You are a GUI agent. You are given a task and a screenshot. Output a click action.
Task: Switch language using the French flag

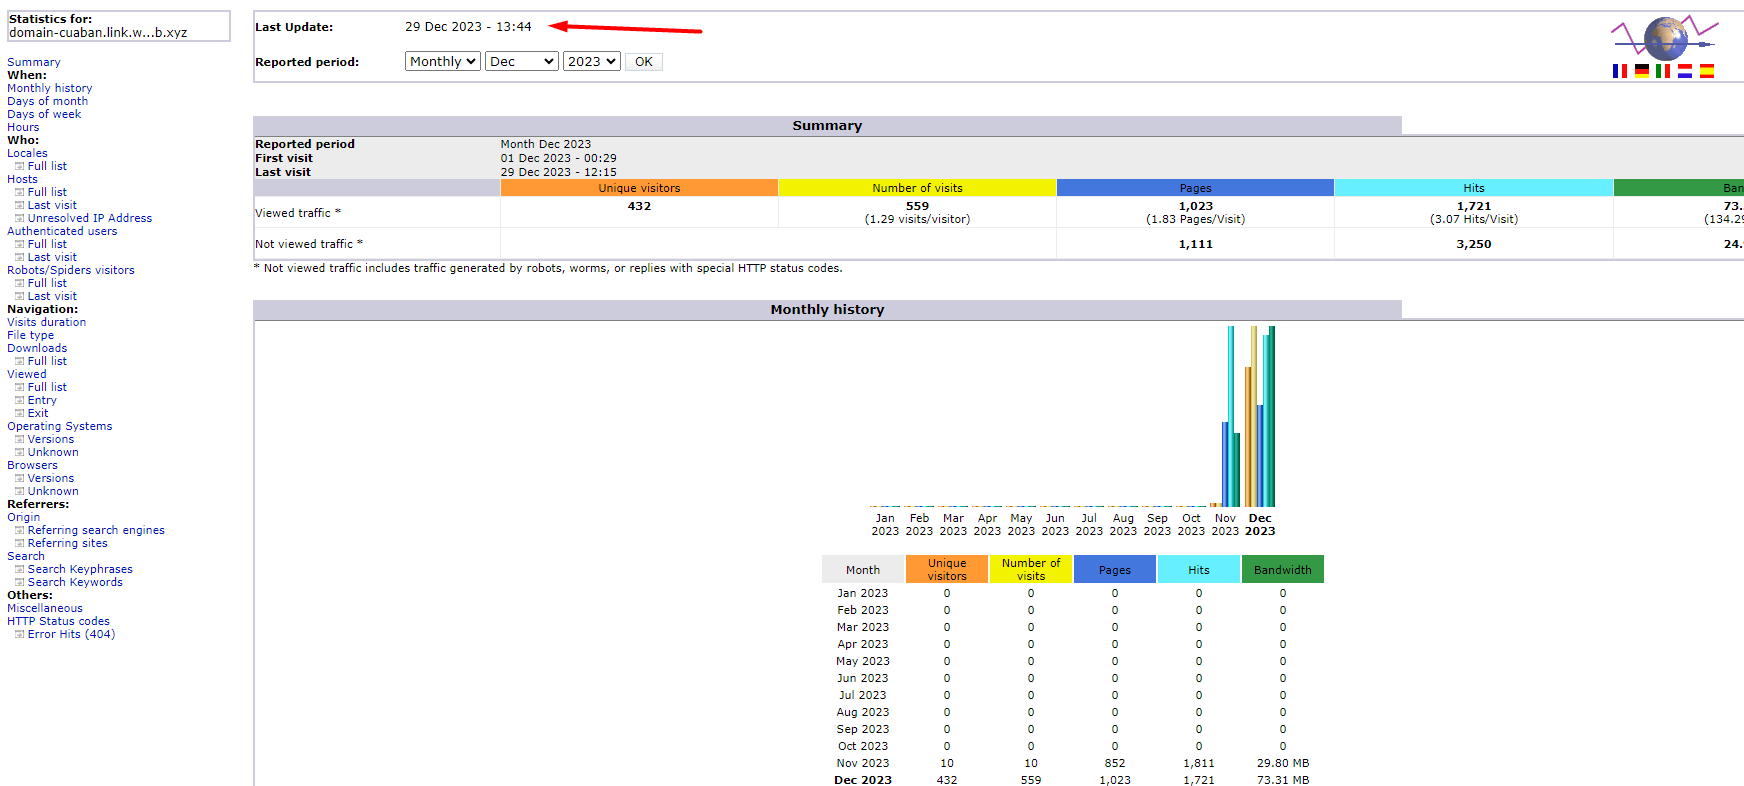1620,71
